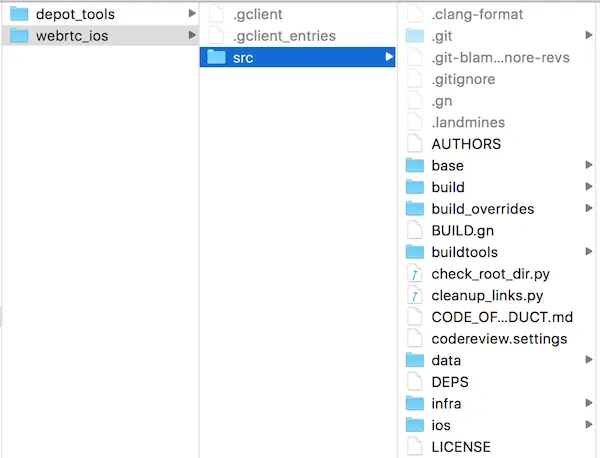Click the base folder icon

[415, 165]
